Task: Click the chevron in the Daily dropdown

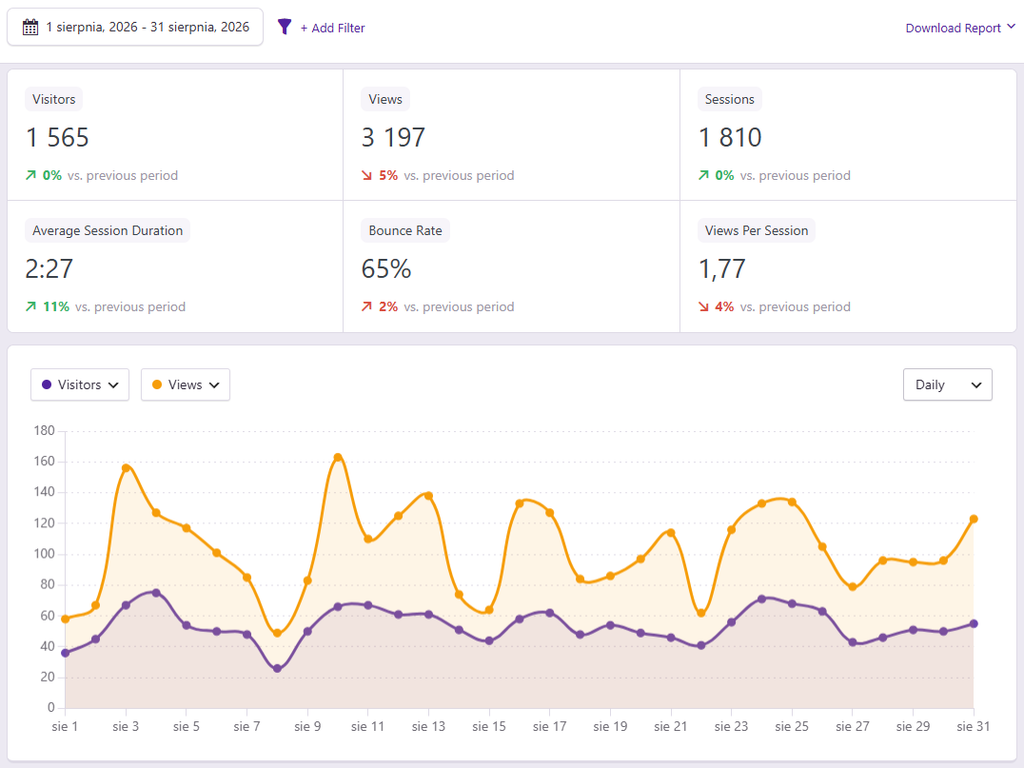Action: pos(976,385)
